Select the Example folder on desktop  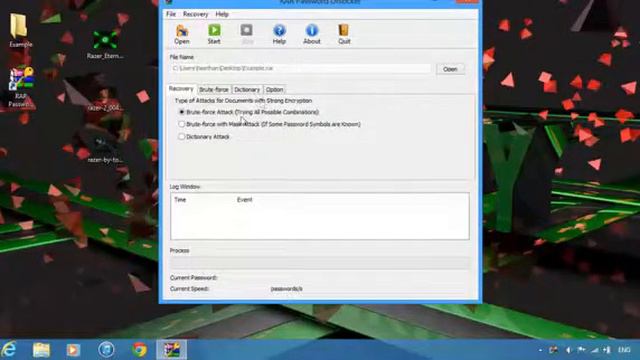point(20,31)
